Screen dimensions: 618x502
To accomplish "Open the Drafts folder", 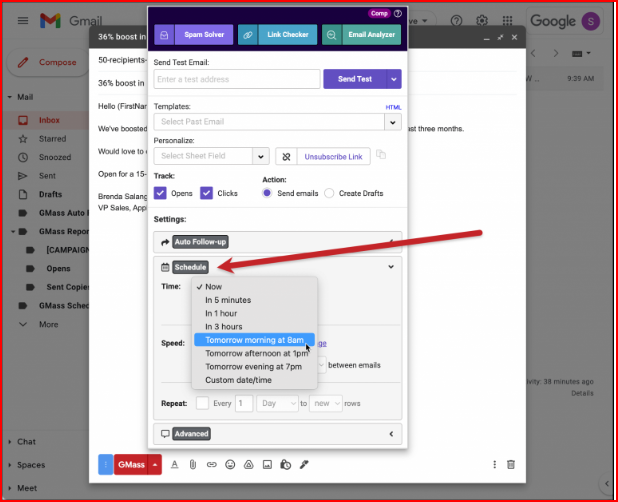I will tap(50, 194).
